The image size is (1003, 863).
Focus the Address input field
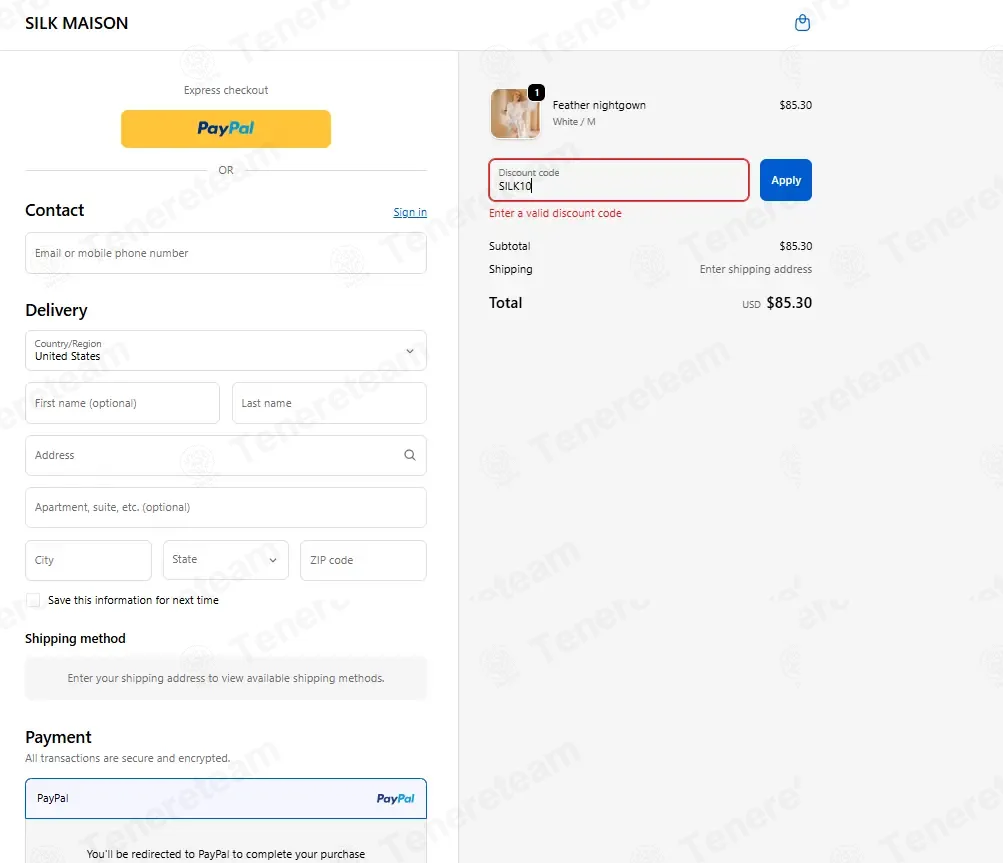(x=226, y=455)
